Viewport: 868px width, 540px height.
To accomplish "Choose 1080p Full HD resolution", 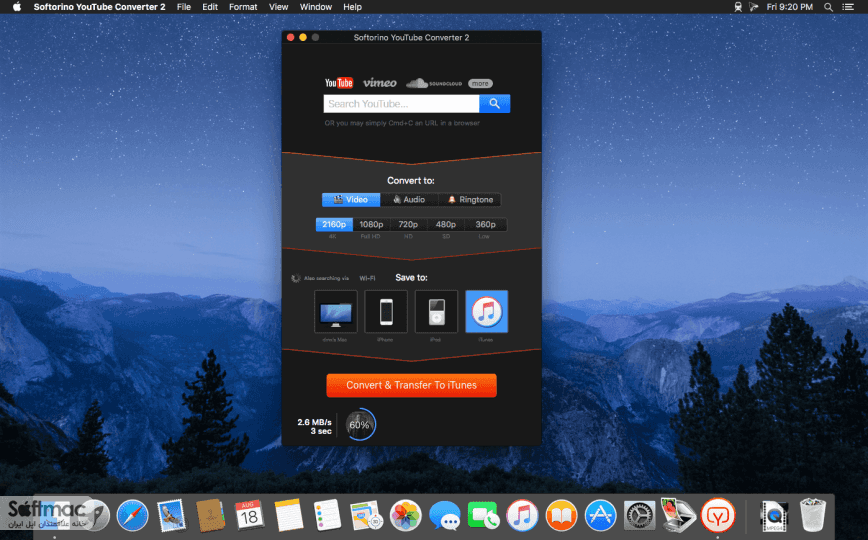I will tap(371, 224).
